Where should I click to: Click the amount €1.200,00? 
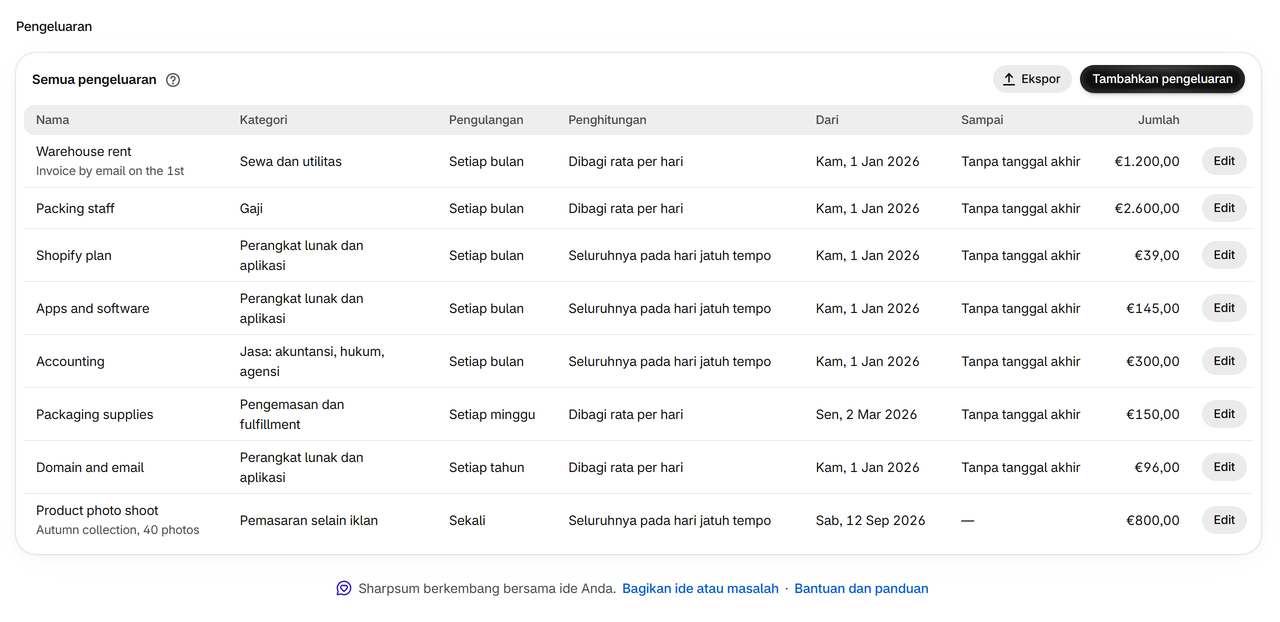pos(1147,162)
